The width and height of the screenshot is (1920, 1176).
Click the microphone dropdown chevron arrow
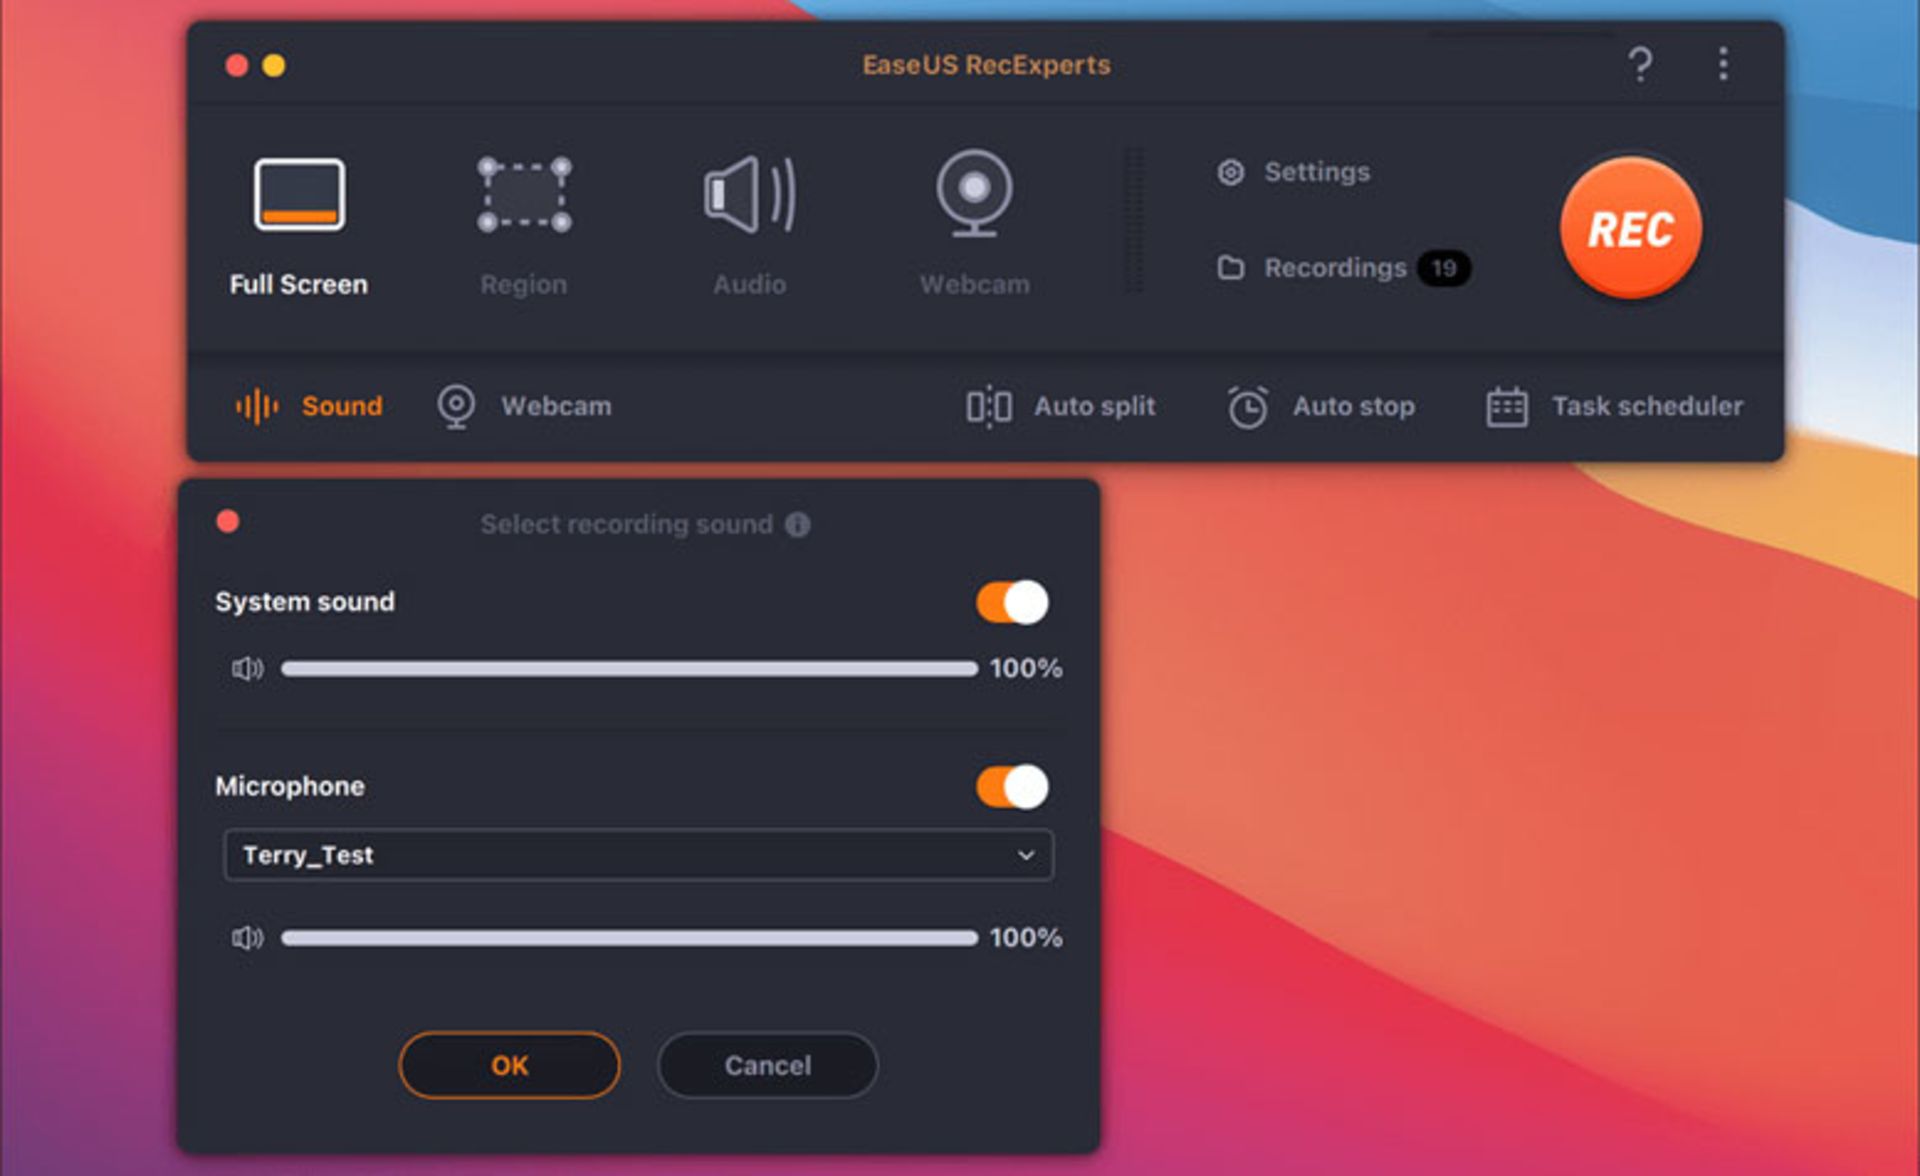click(1025, 855)
